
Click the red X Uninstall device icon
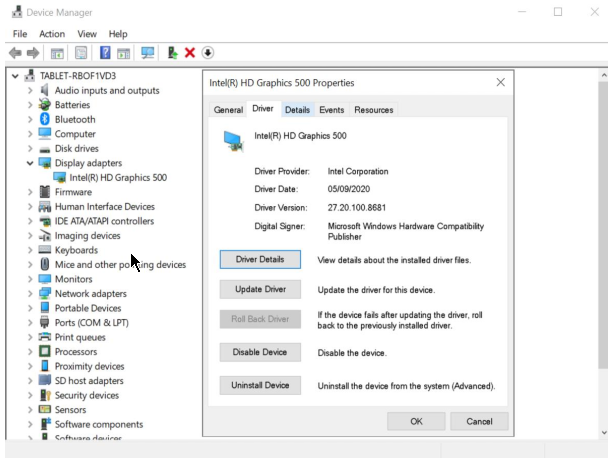[x=189, y=53]
